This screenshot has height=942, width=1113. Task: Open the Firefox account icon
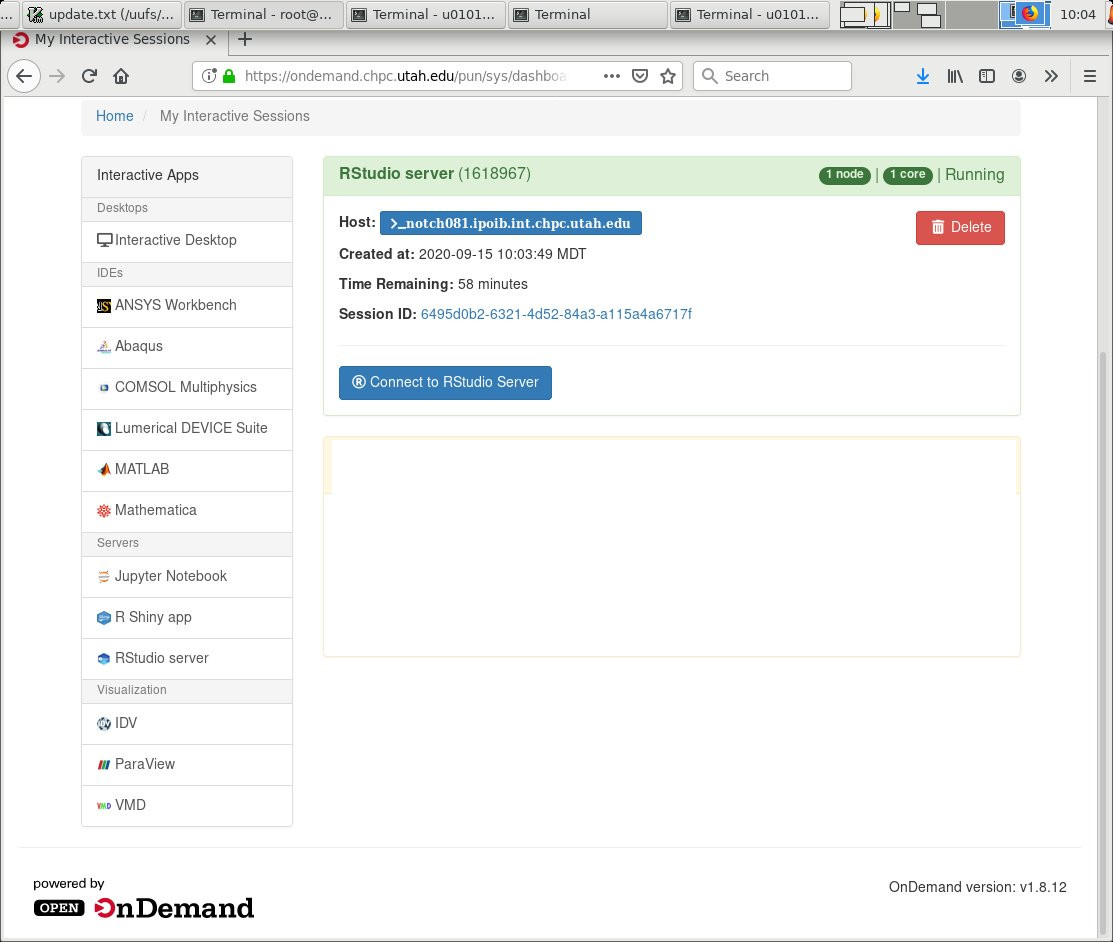click(1019, 76)
